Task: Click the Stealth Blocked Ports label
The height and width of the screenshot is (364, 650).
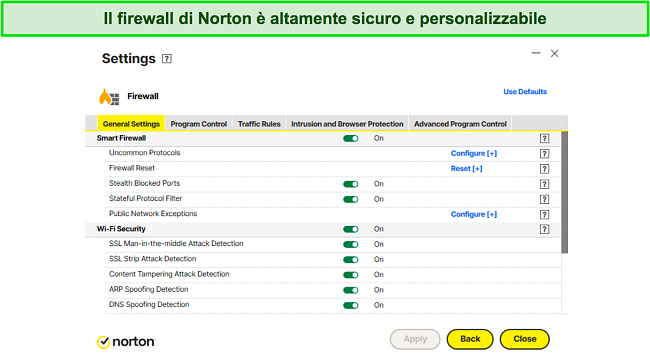Action: point(144,183)
